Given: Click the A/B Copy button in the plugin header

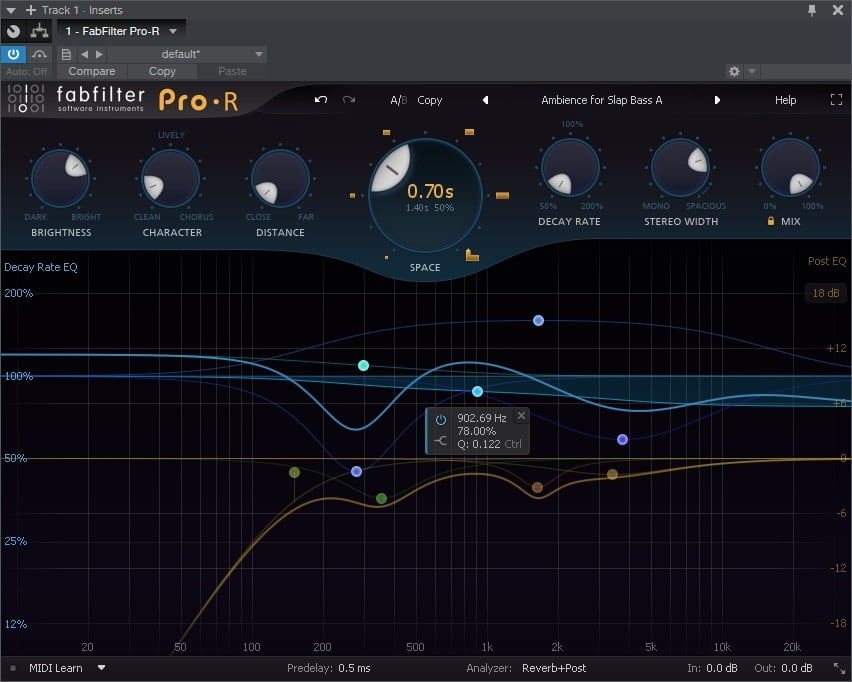Looking at the screenshot, I should point(430,100).
